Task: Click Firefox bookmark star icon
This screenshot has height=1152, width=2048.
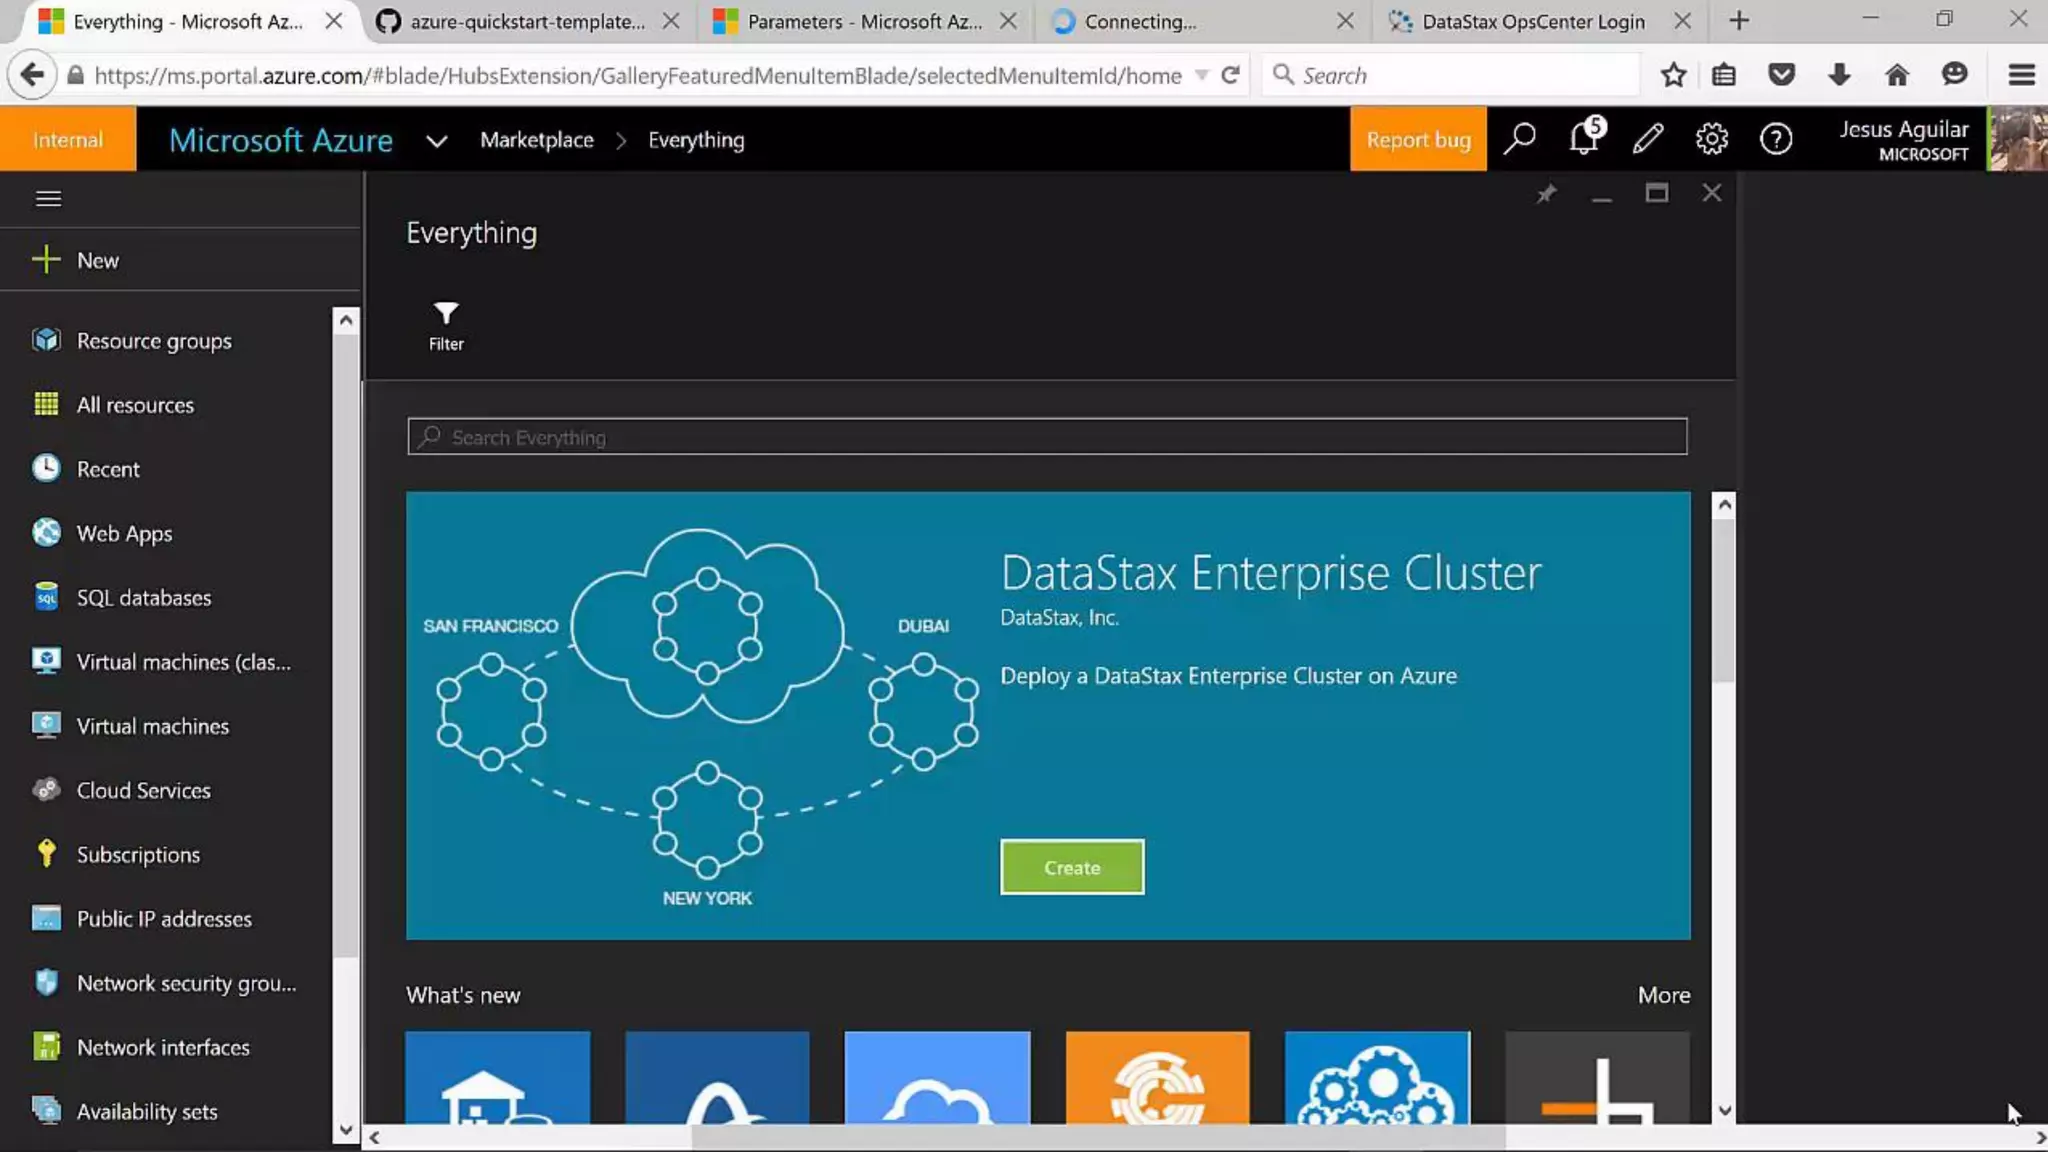Action: point(1673,75)
